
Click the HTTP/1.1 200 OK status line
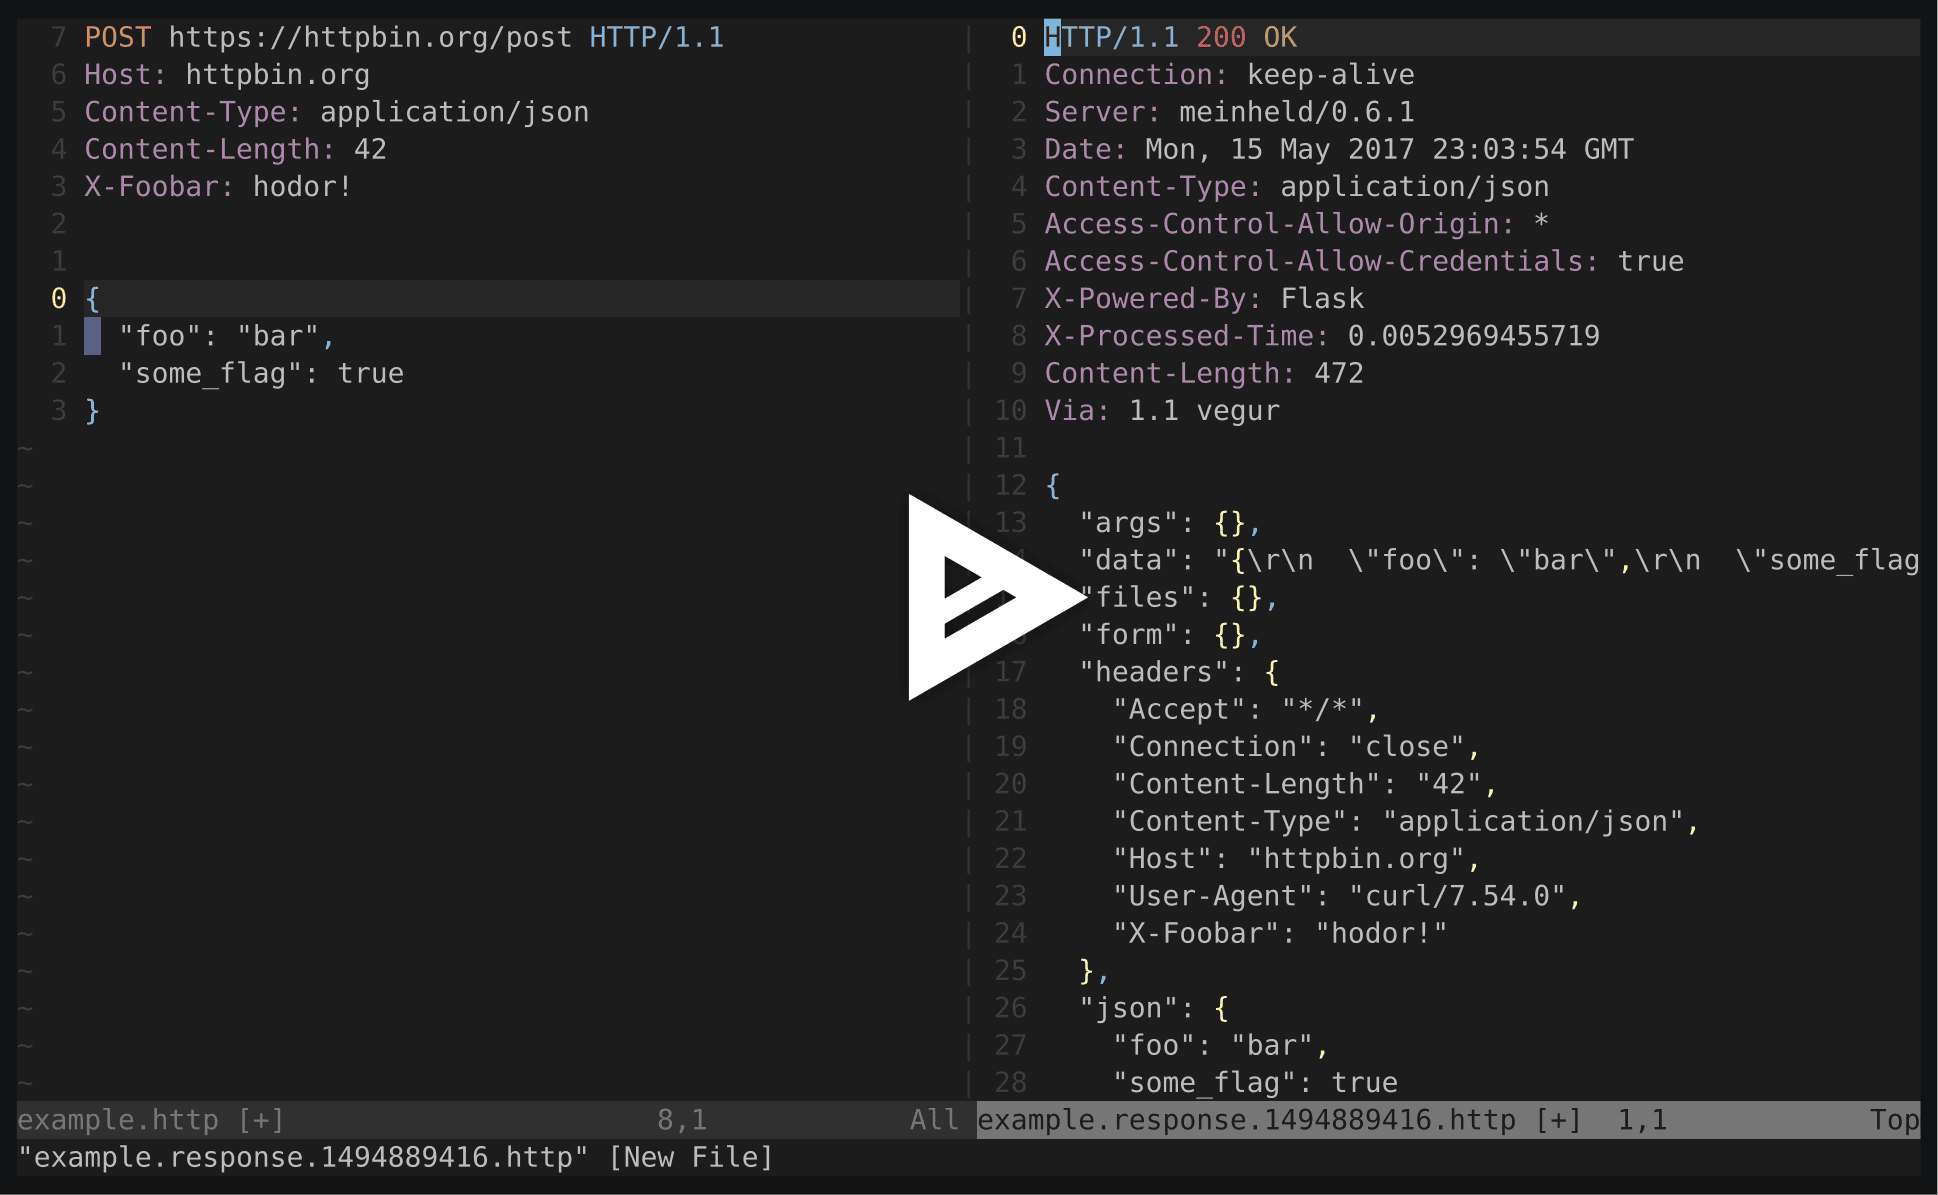(x=1170, y=37)
